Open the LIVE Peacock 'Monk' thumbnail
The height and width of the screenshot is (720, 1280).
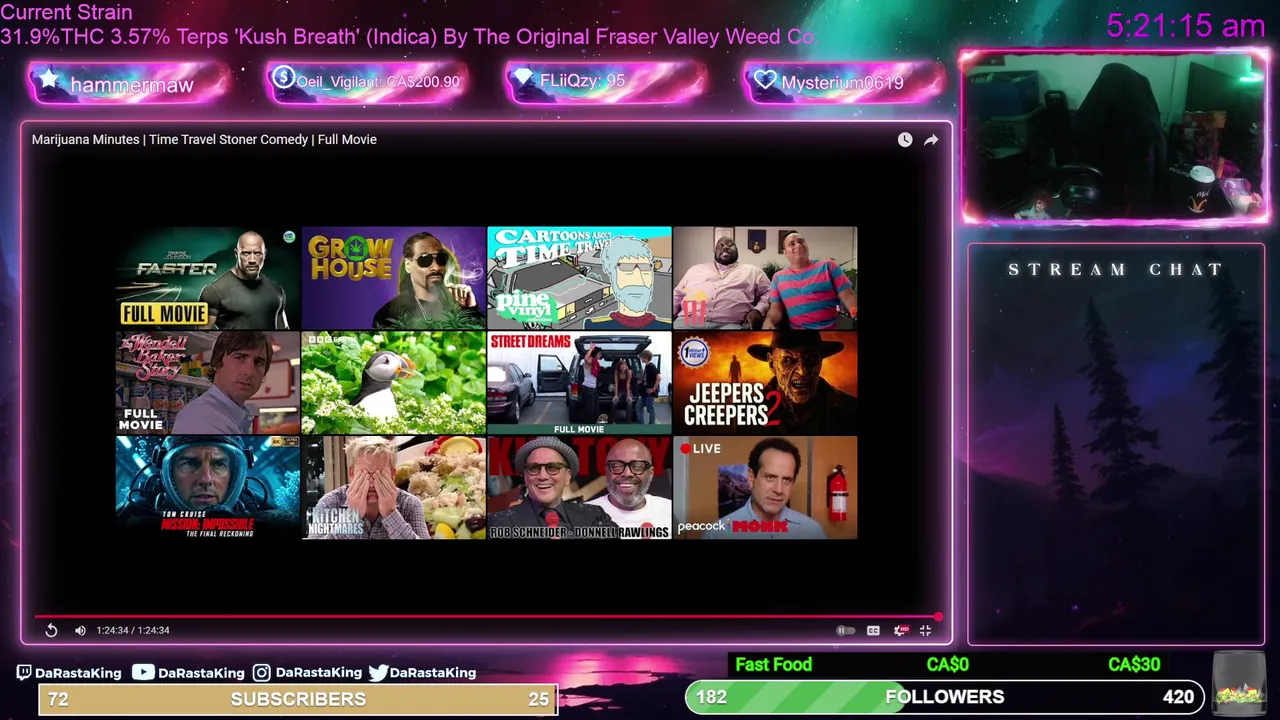pos(765,487)
